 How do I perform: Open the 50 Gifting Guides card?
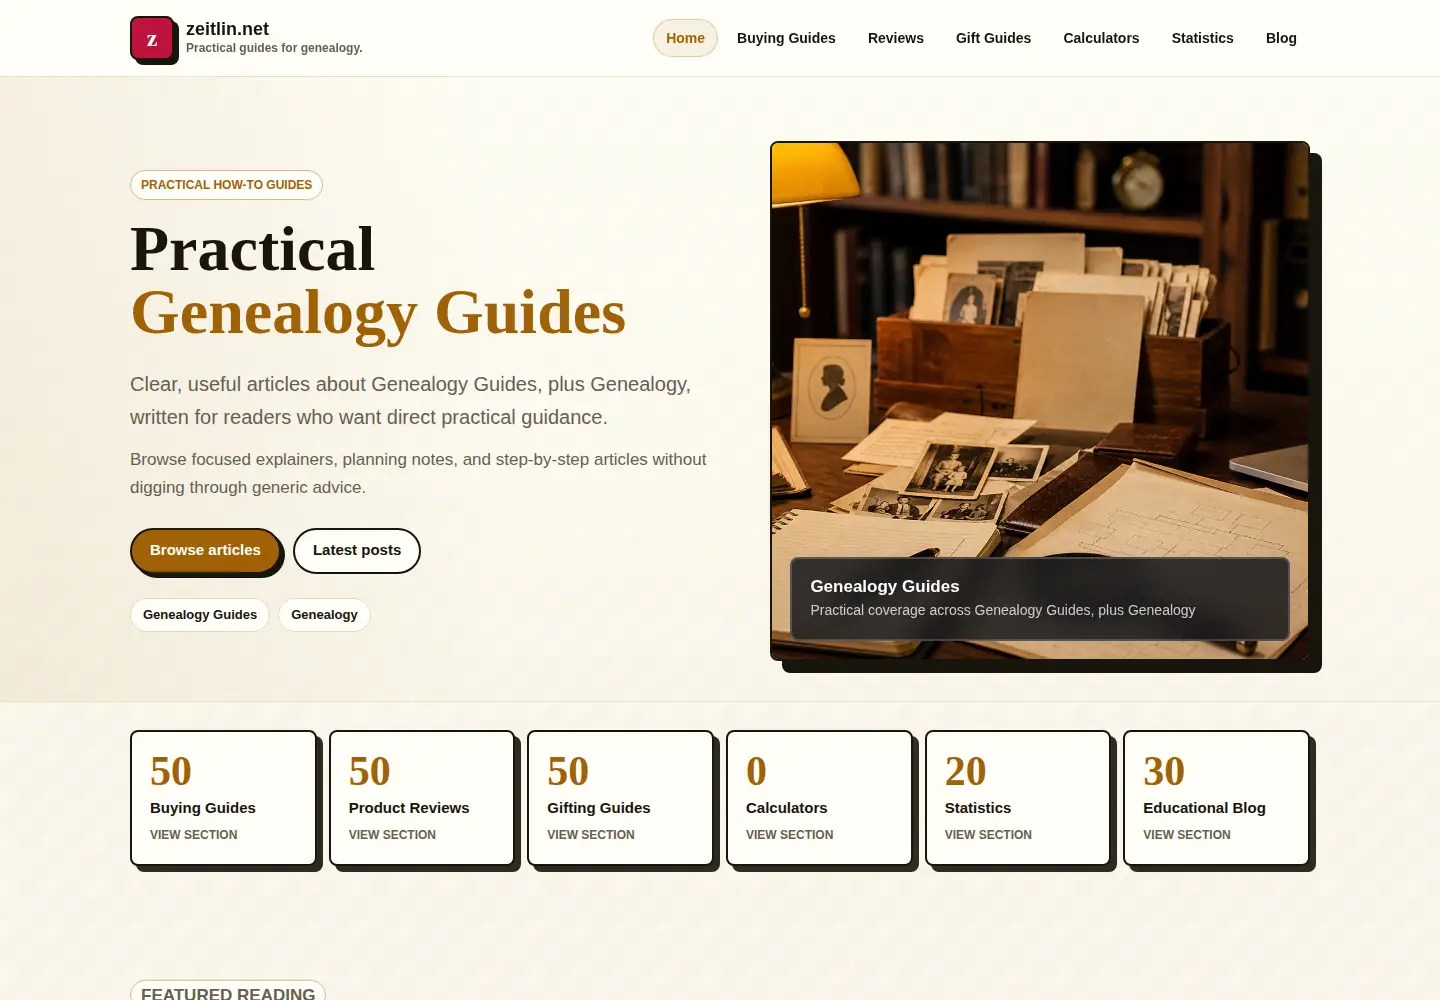pyautogui.click(x=621, y=798)
